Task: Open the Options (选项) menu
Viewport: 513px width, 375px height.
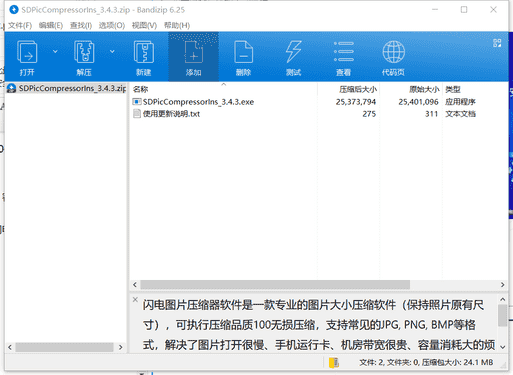Action: tap(112, 25)
